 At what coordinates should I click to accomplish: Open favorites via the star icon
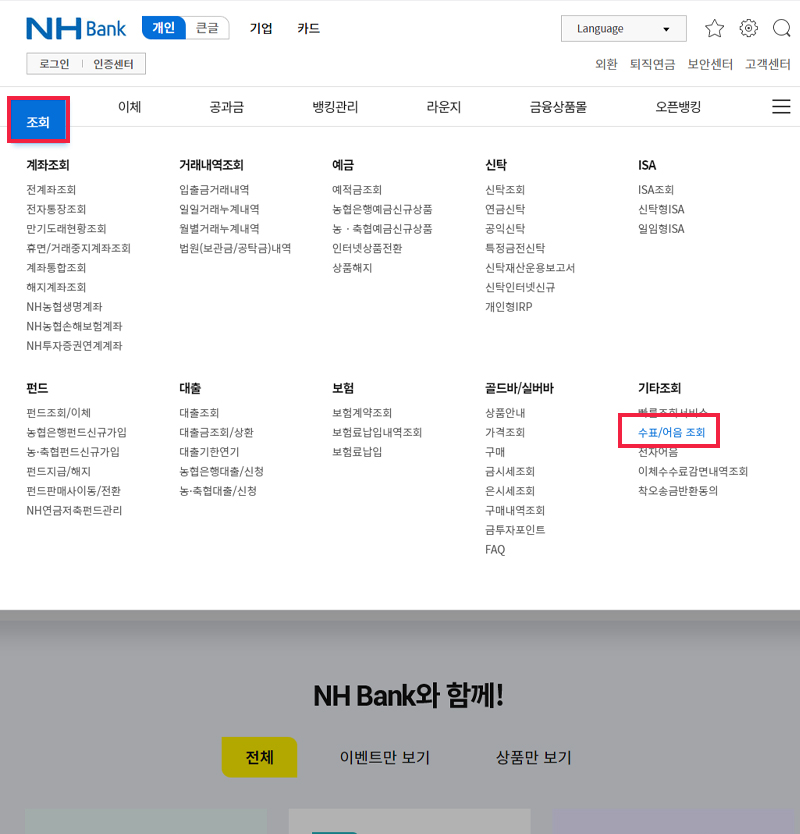(714, 28)
